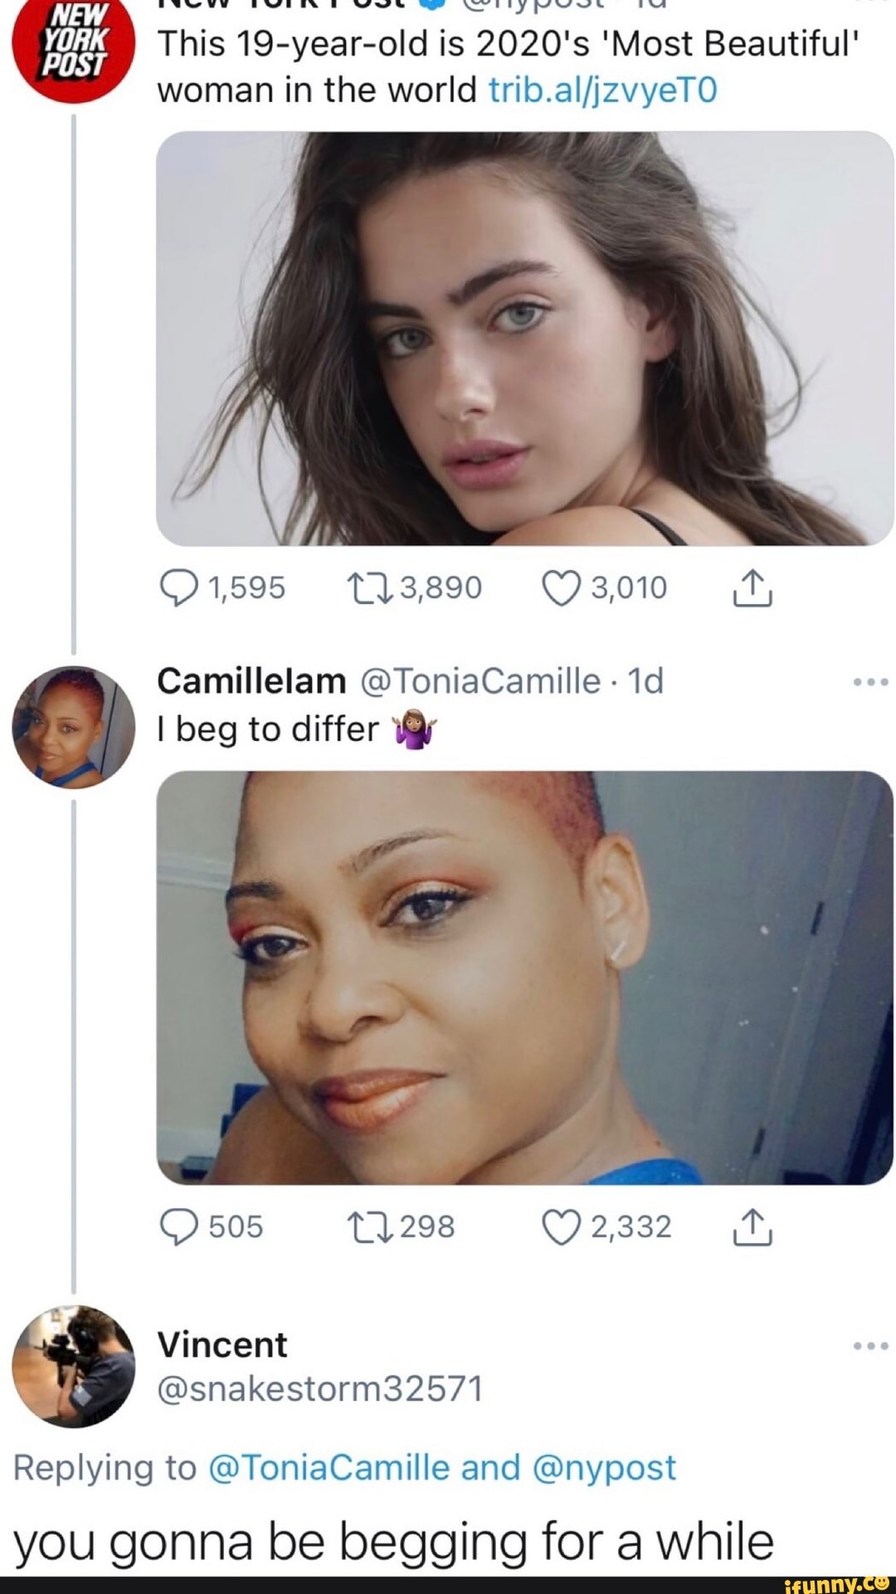Image resolution: width=896 pixels, height=1594 pixels.
Task: Open the New York Post tweet photo
Action: [x=525, y=338]
